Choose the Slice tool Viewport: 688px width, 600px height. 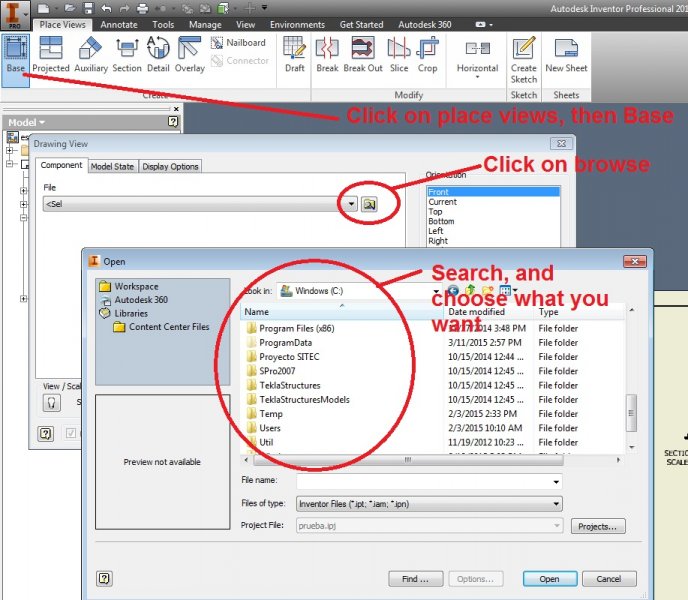click(x=399, y=55)
